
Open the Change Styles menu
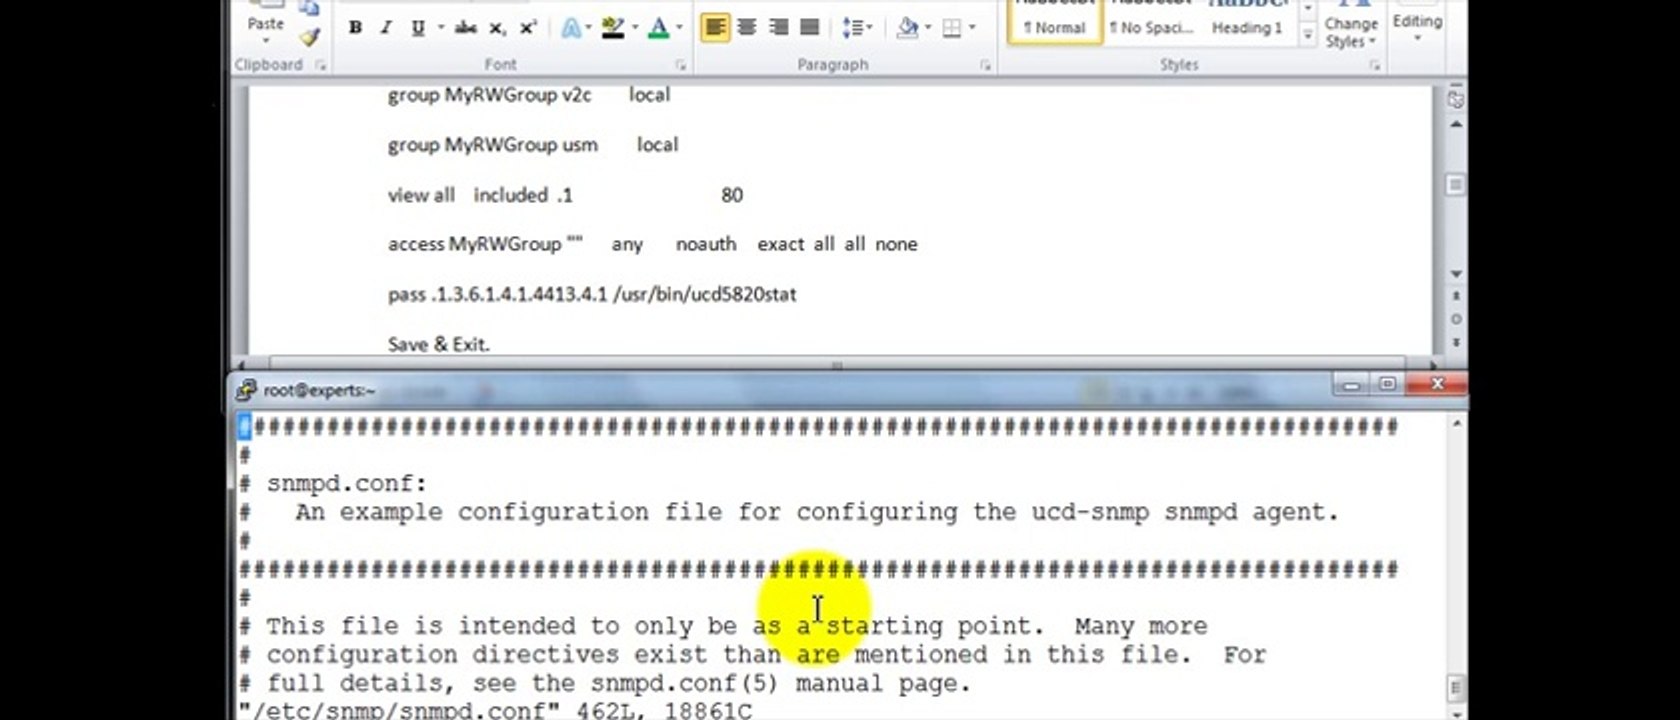[1351, 26]
